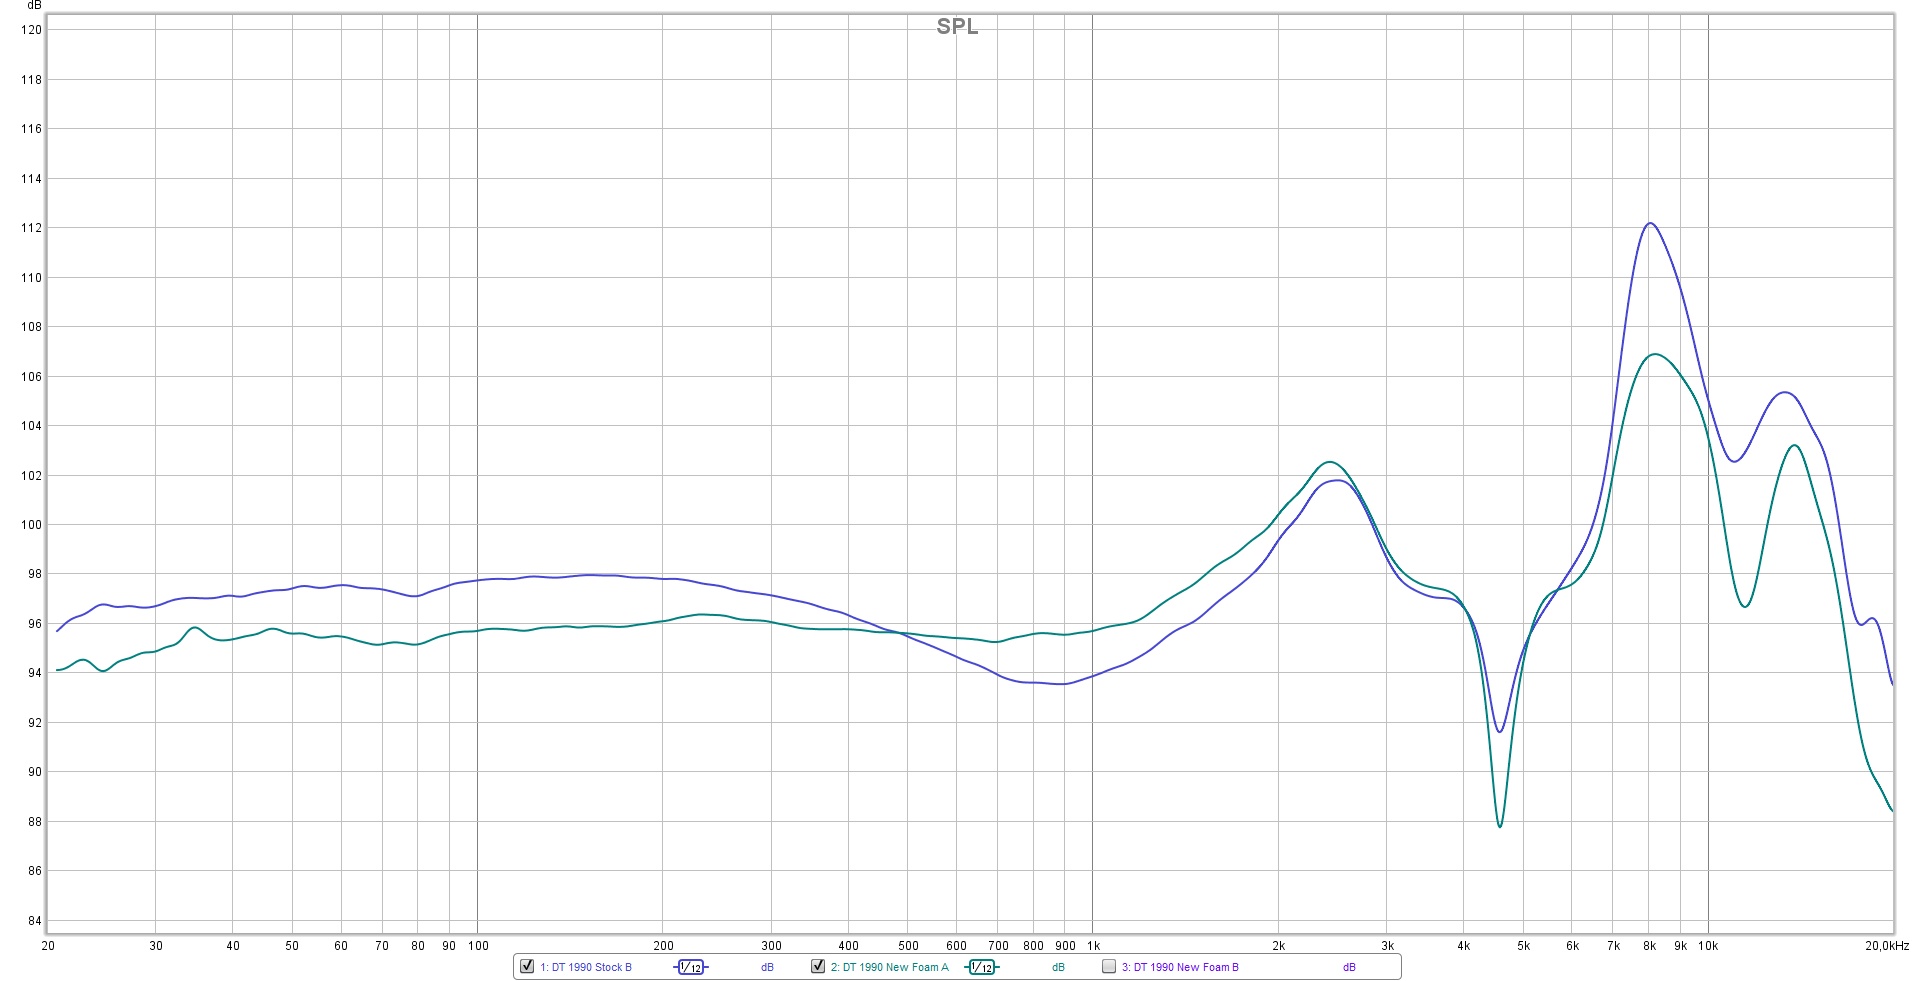1916x981 pixels.
Task: Uncheck the DT 1990 Stock B trace
Action: [x=527, y=966]
